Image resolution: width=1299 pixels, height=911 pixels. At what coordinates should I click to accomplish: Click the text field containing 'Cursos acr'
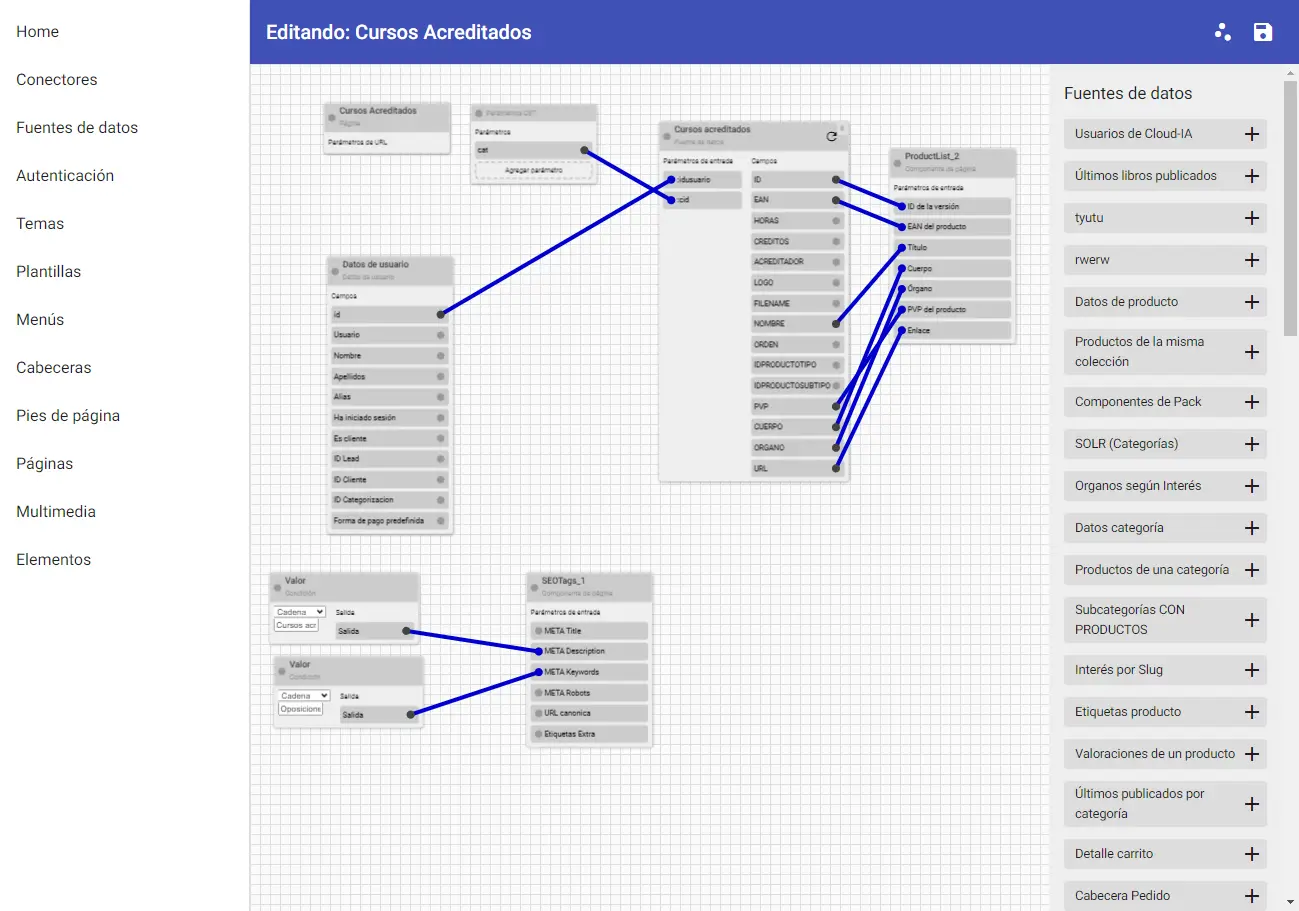click(296, 625)
